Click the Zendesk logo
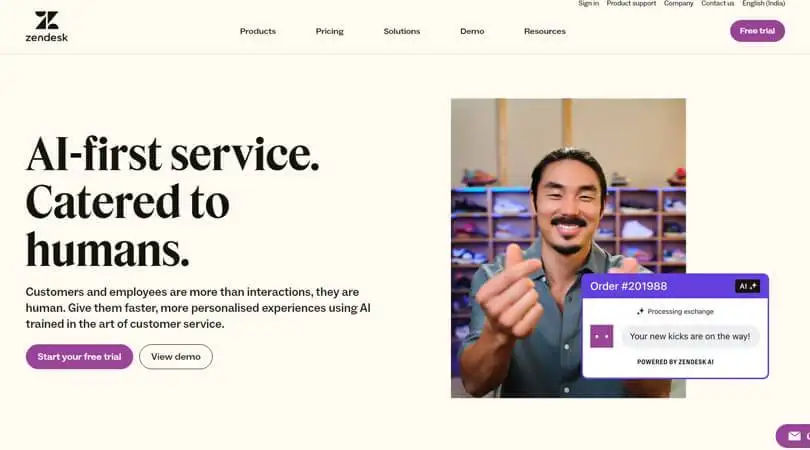The height and width of the screenshot is (450, 810). pos(46,26)
